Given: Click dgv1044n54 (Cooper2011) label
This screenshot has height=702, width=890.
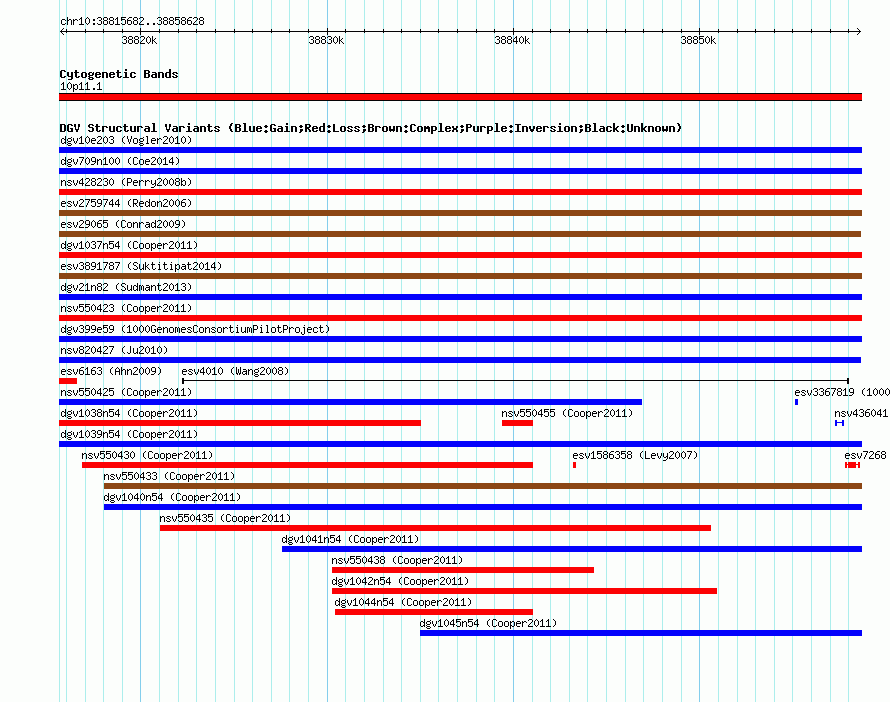Looking at the screenshot, I should [403, 602].
